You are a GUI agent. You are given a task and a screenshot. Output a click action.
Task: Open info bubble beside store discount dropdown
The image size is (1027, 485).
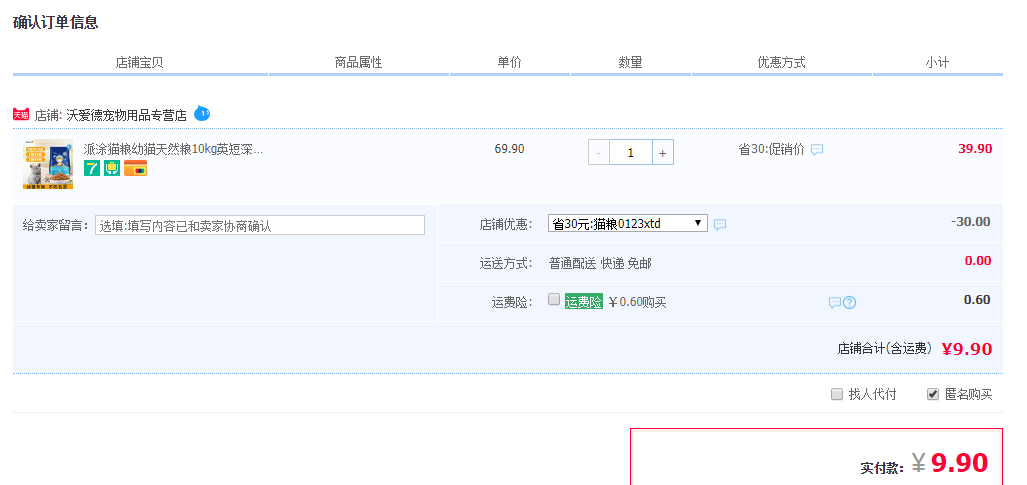tap(720, 224)
